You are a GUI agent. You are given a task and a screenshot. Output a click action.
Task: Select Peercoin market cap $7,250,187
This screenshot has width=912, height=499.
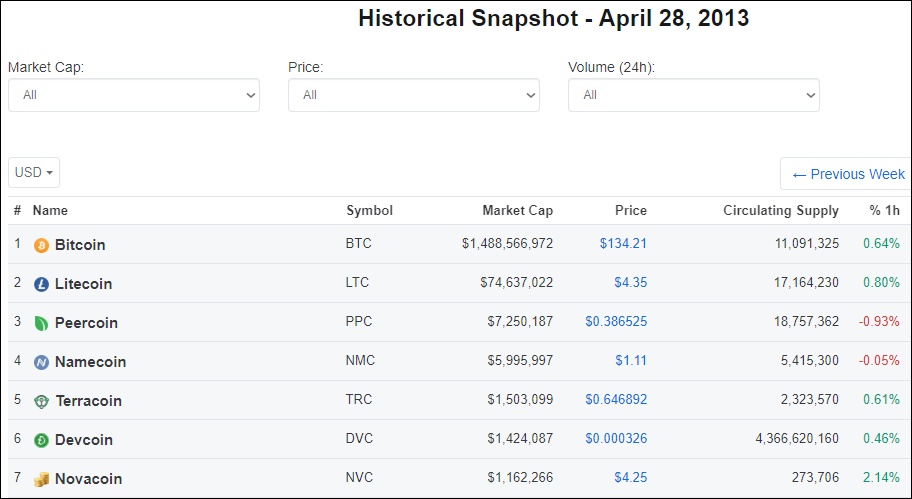tap(520, 321)
